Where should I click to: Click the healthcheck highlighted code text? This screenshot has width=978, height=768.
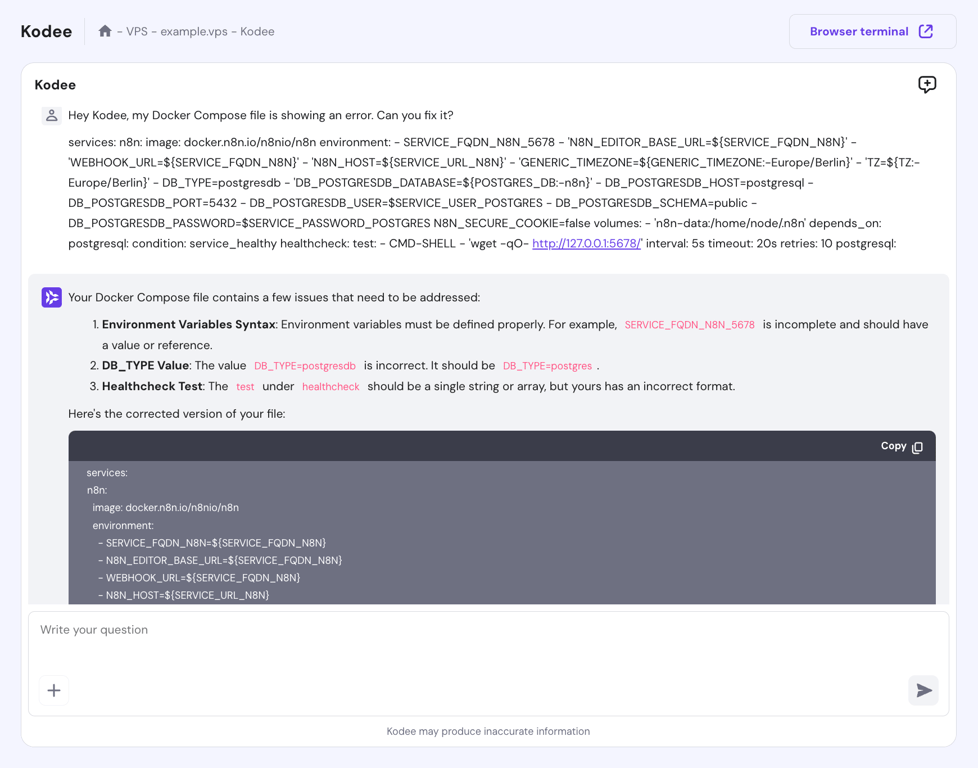point(331,386)
